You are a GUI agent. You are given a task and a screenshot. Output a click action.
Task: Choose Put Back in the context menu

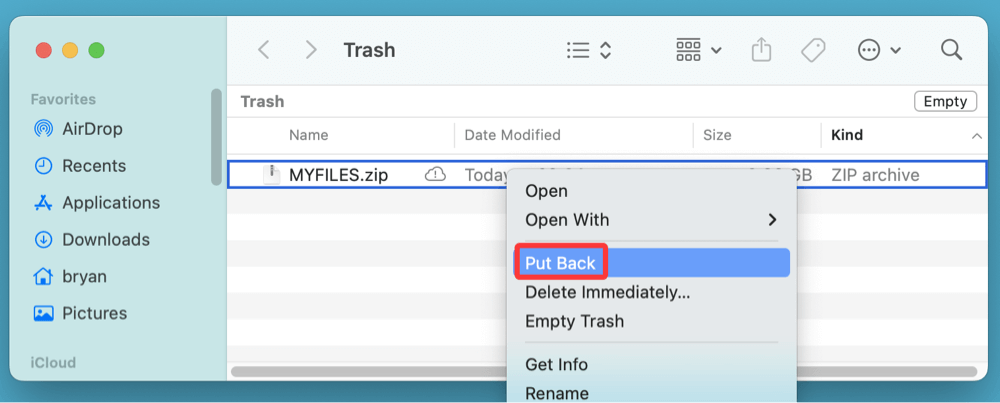pos(651,263)
